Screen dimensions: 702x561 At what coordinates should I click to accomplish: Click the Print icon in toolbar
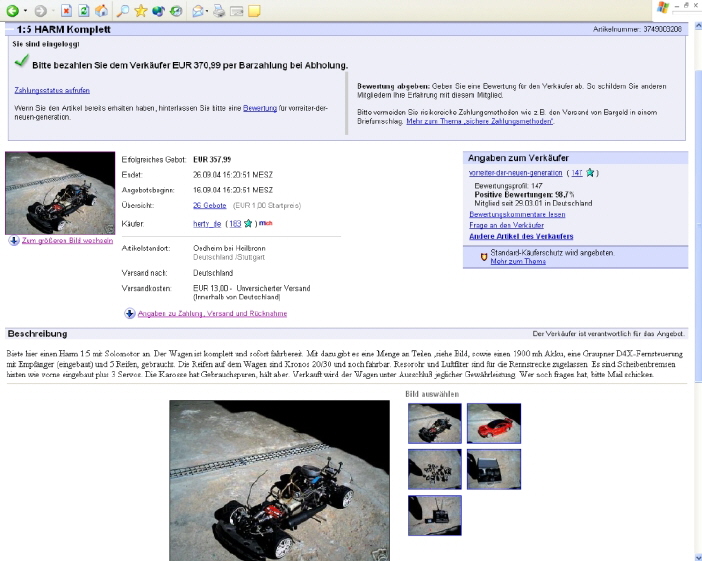[x=217, y=11]
